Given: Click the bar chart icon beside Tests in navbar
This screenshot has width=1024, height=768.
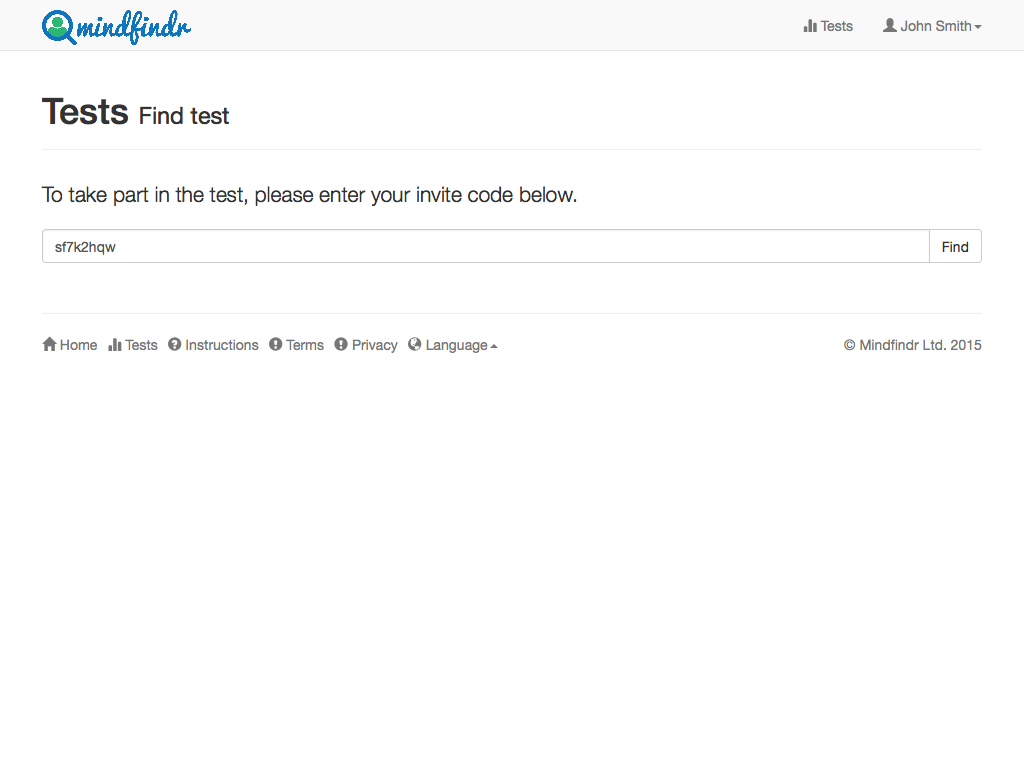Looking at the screenshot, I should click(x=810, y=26).
